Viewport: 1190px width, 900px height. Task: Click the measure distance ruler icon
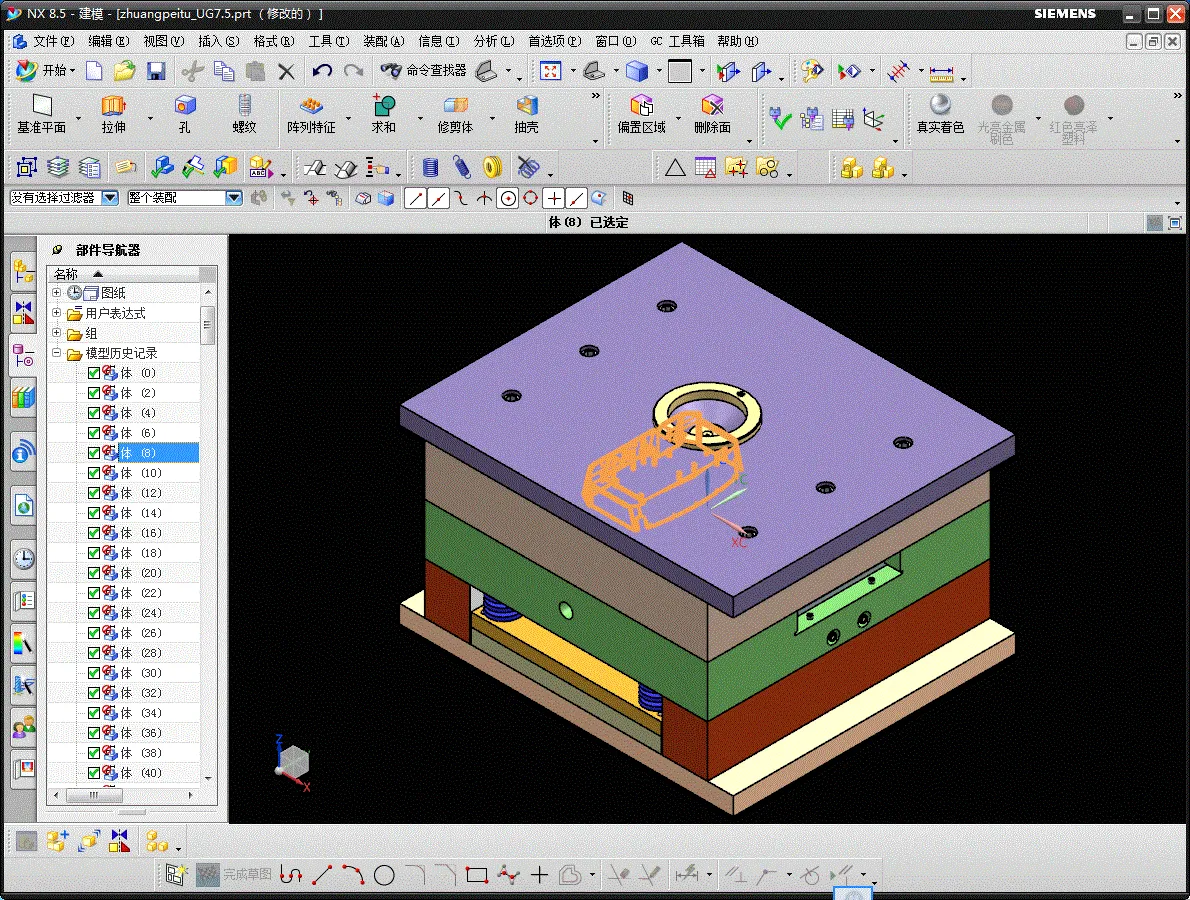point(941,73)
